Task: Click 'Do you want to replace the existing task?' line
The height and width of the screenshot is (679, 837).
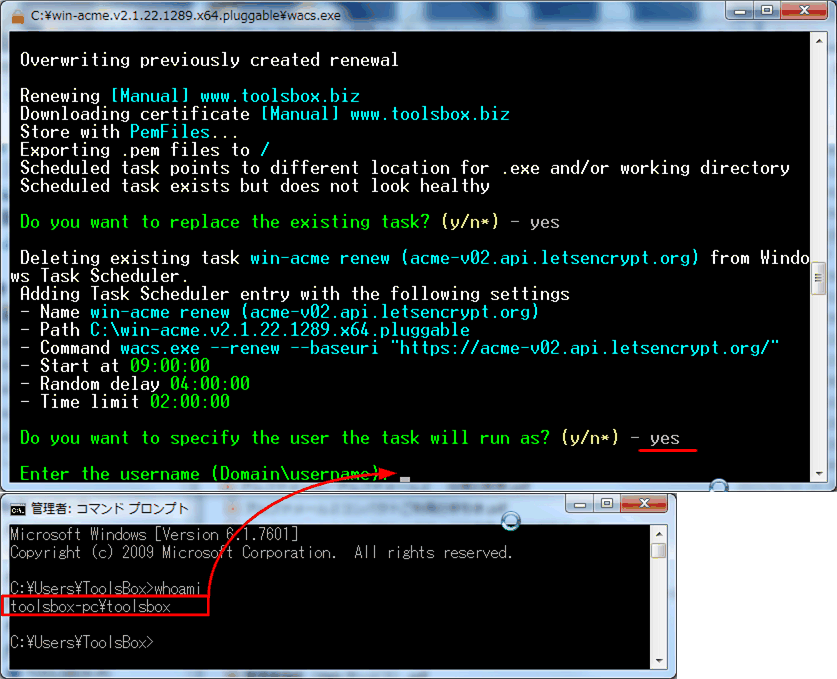Action: (x=289, y=222)
